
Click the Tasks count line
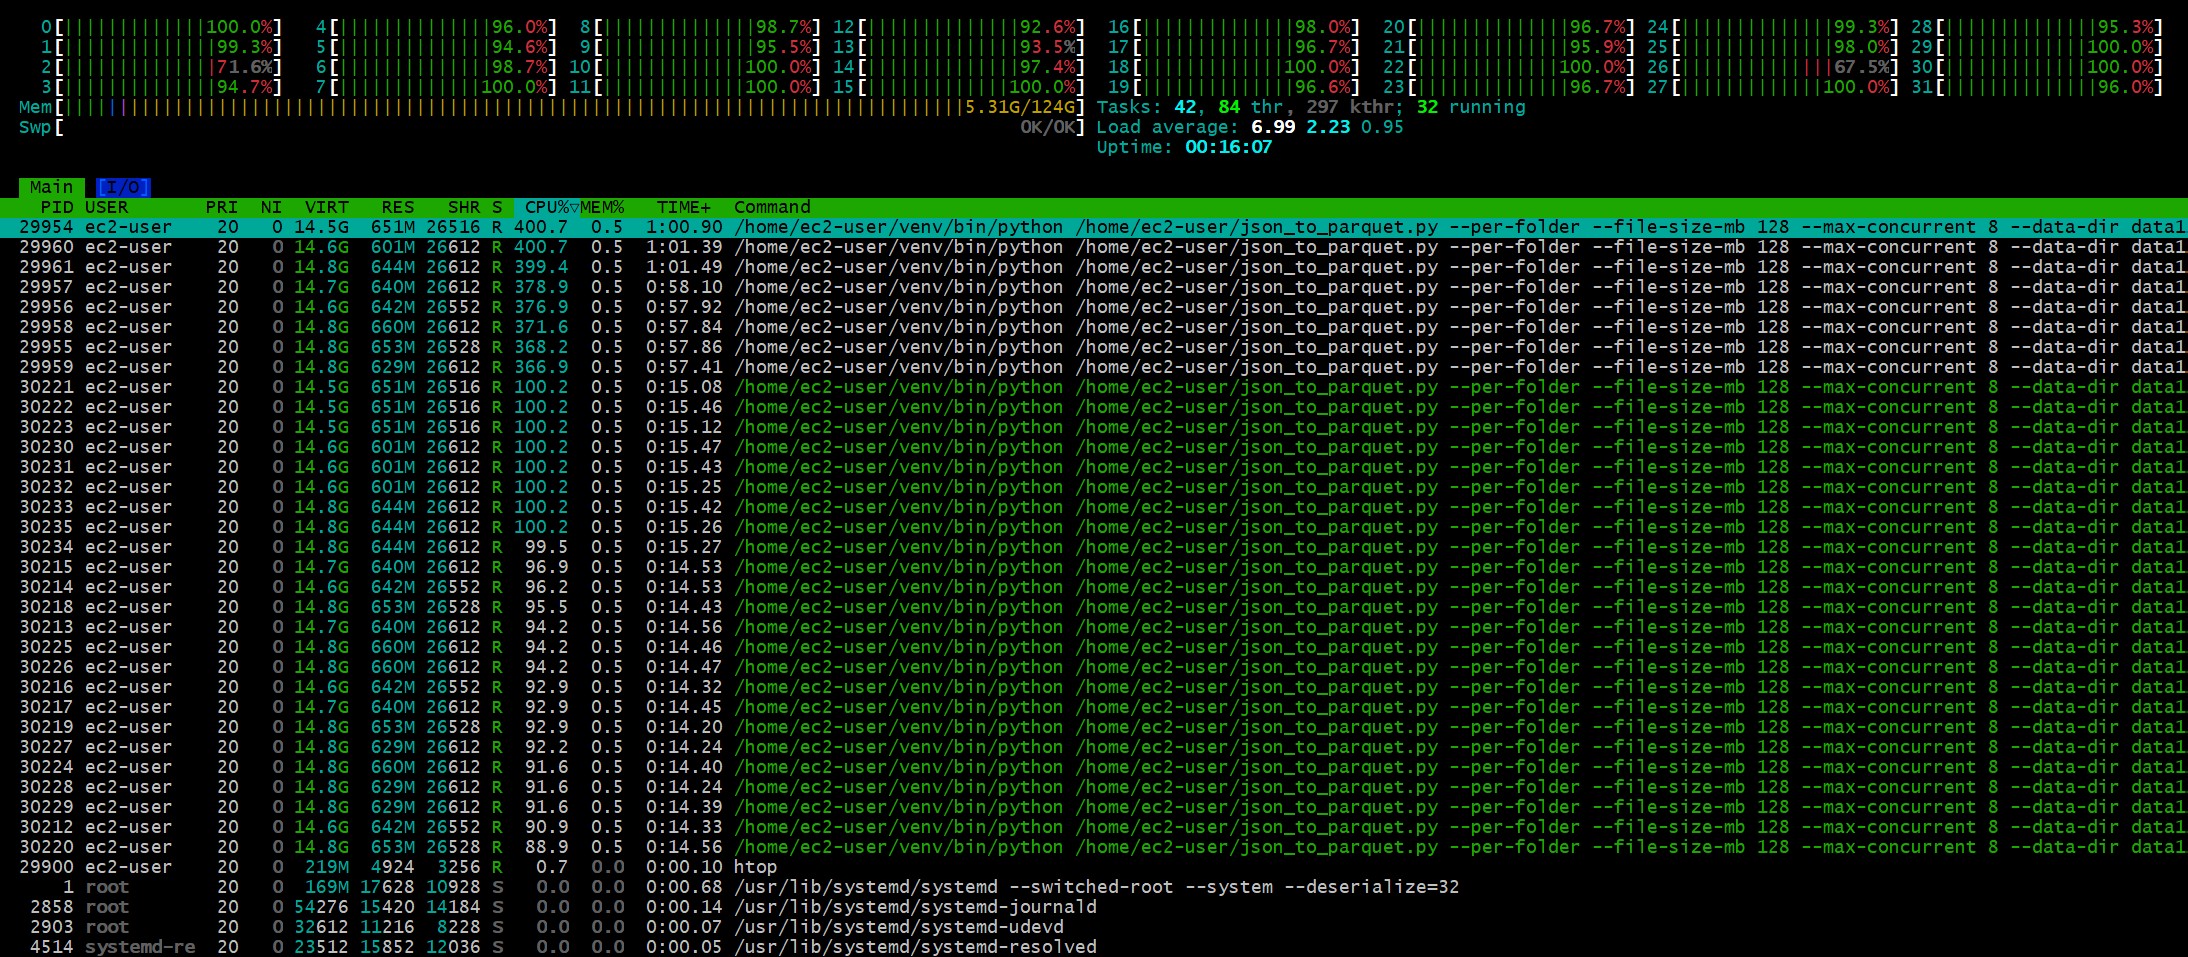(x=1311, y=107)
